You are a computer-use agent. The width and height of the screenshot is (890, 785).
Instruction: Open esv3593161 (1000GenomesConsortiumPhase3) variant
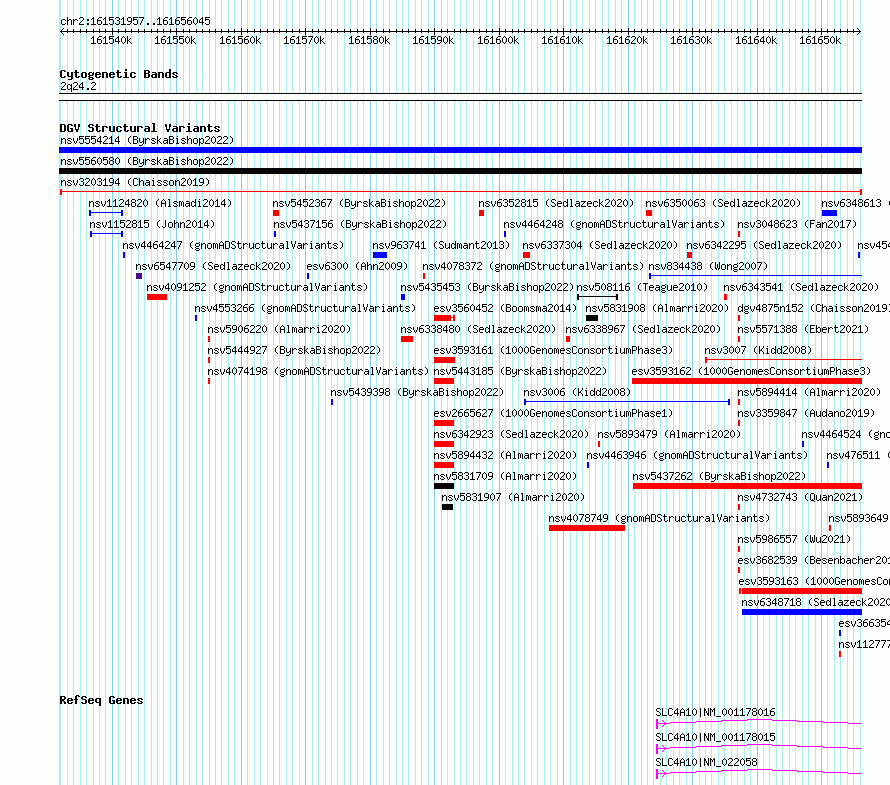tap(553, 350)
